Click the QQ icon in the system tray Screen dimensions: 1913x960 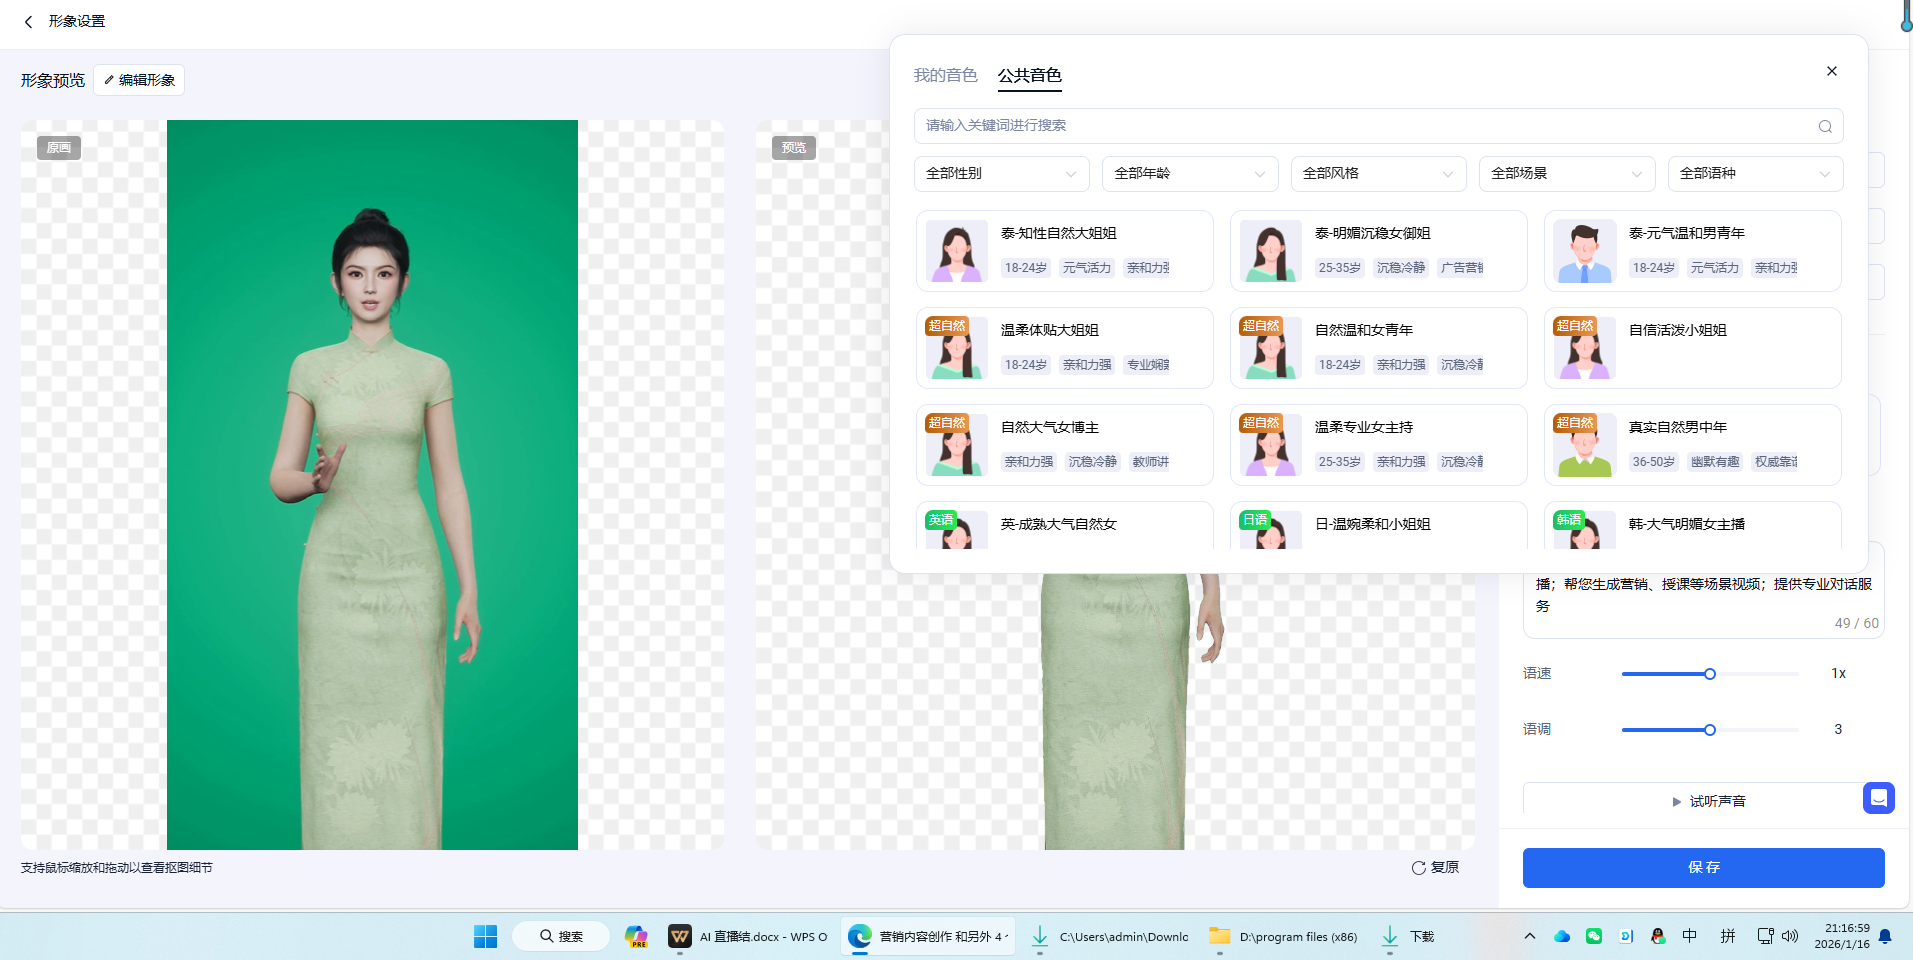1658,936
